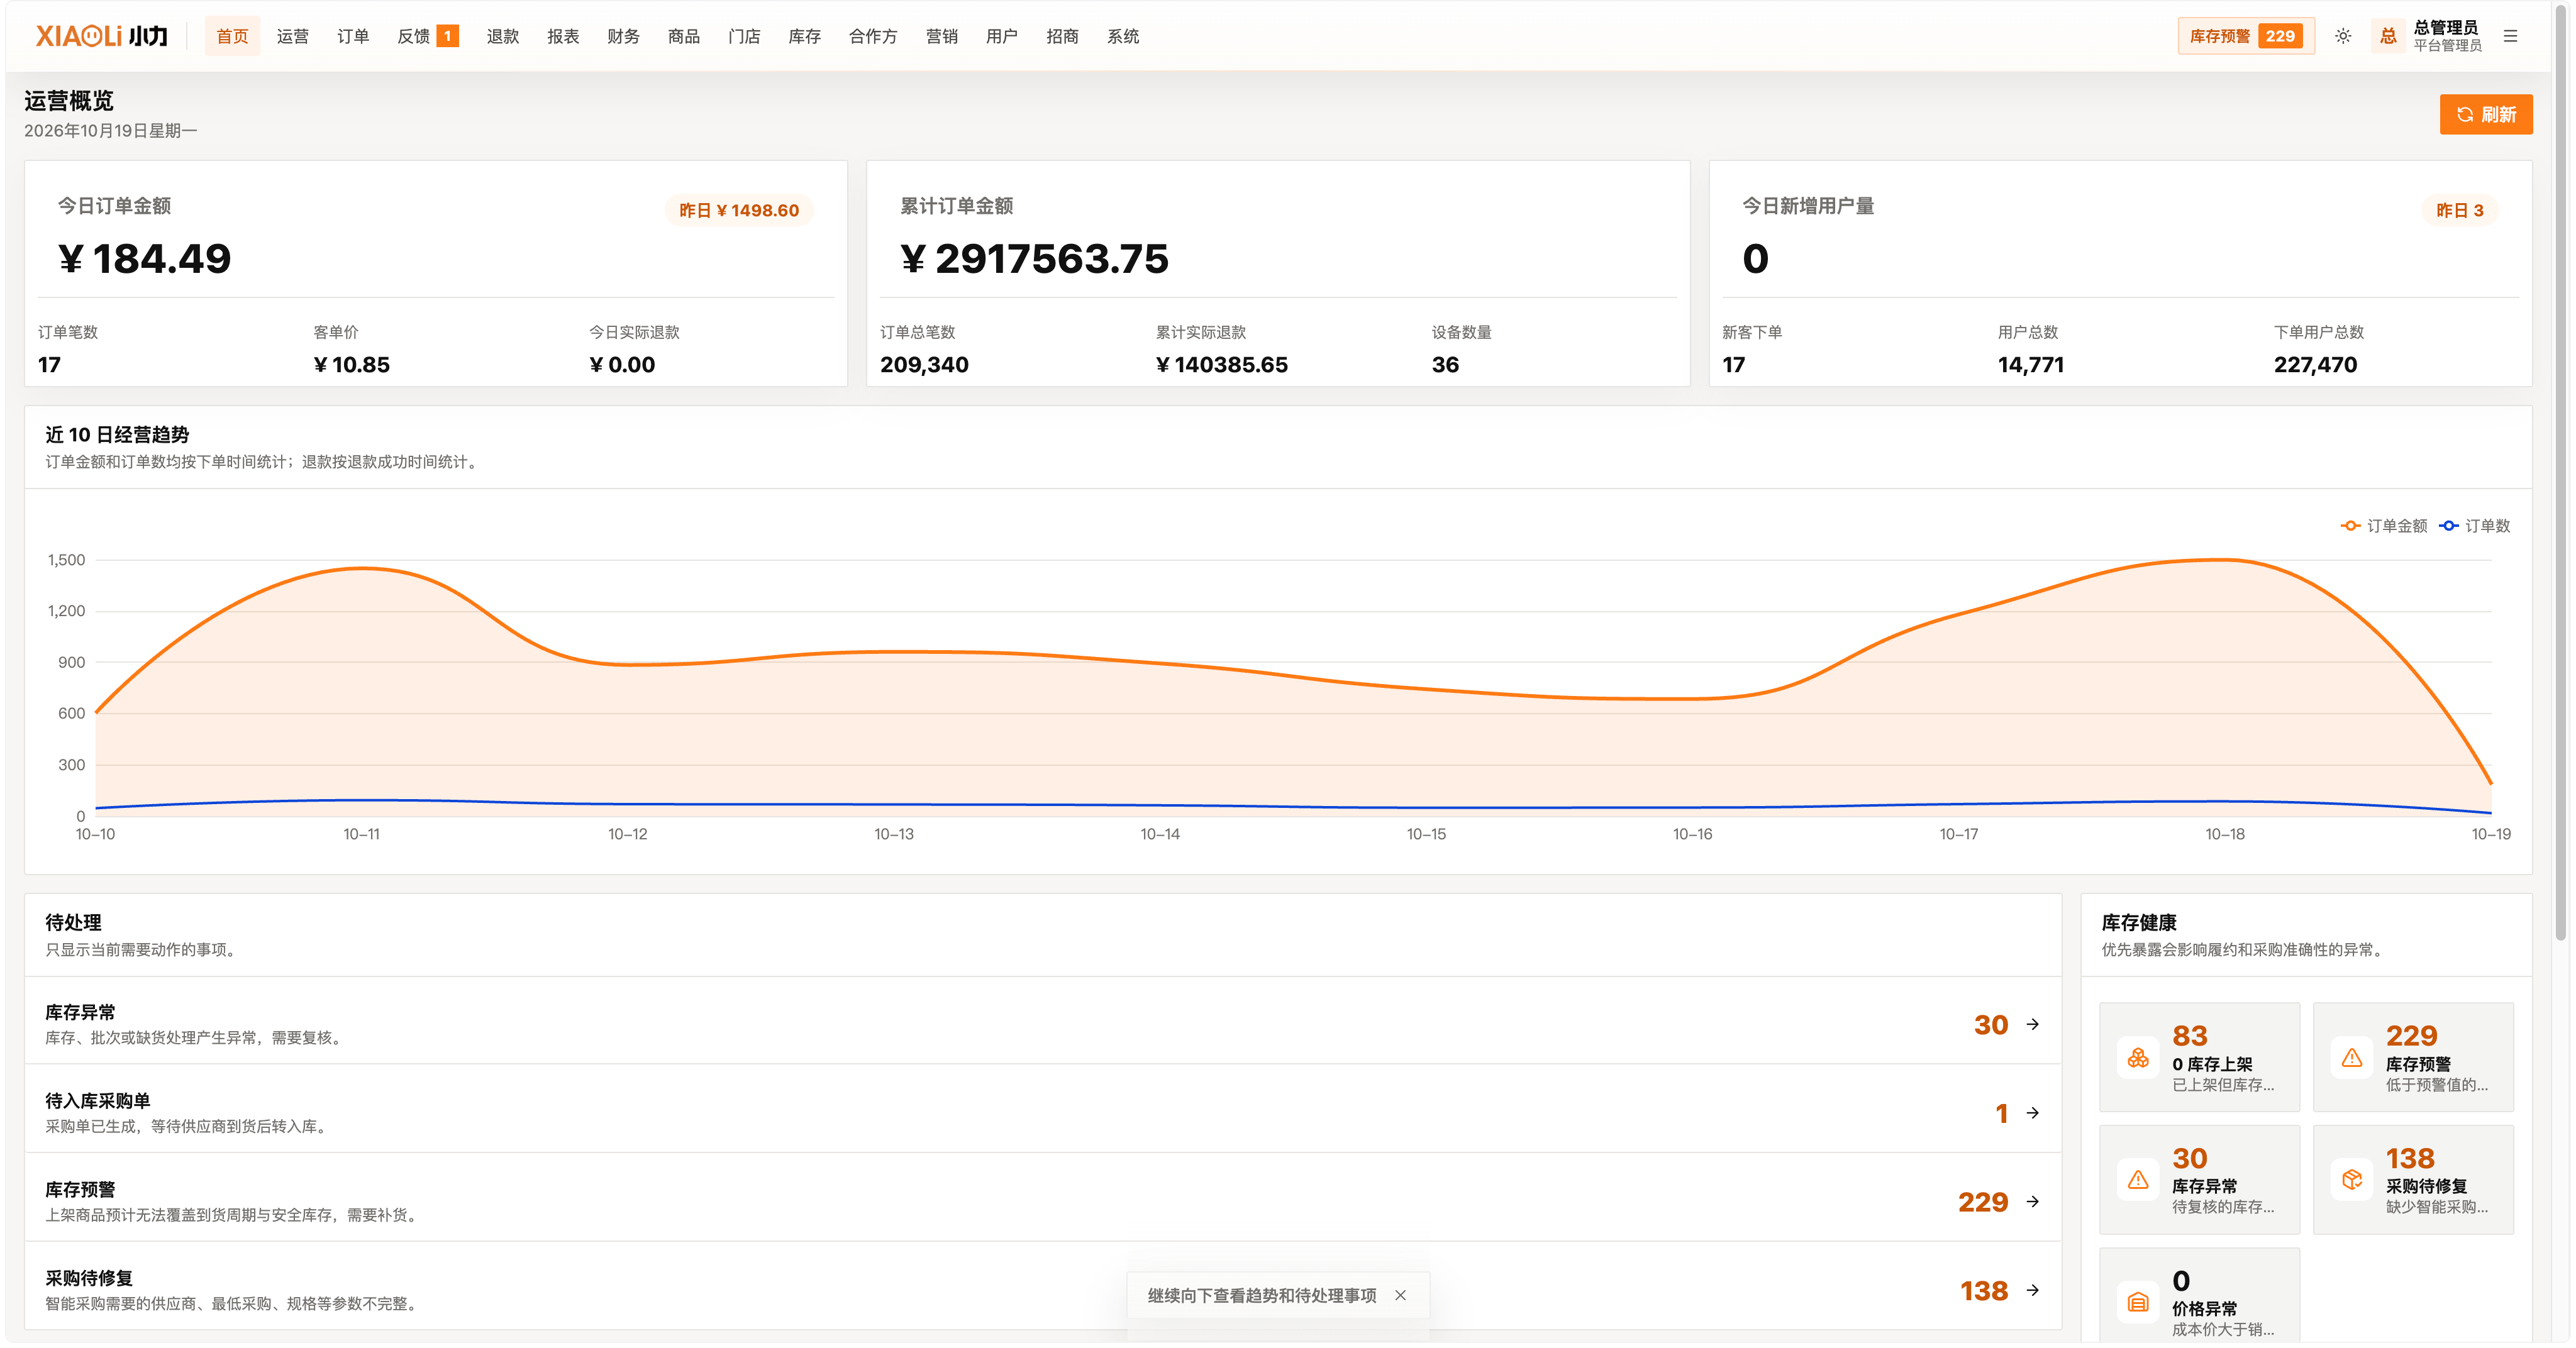Open the 运营 menu

pos(292,36)
